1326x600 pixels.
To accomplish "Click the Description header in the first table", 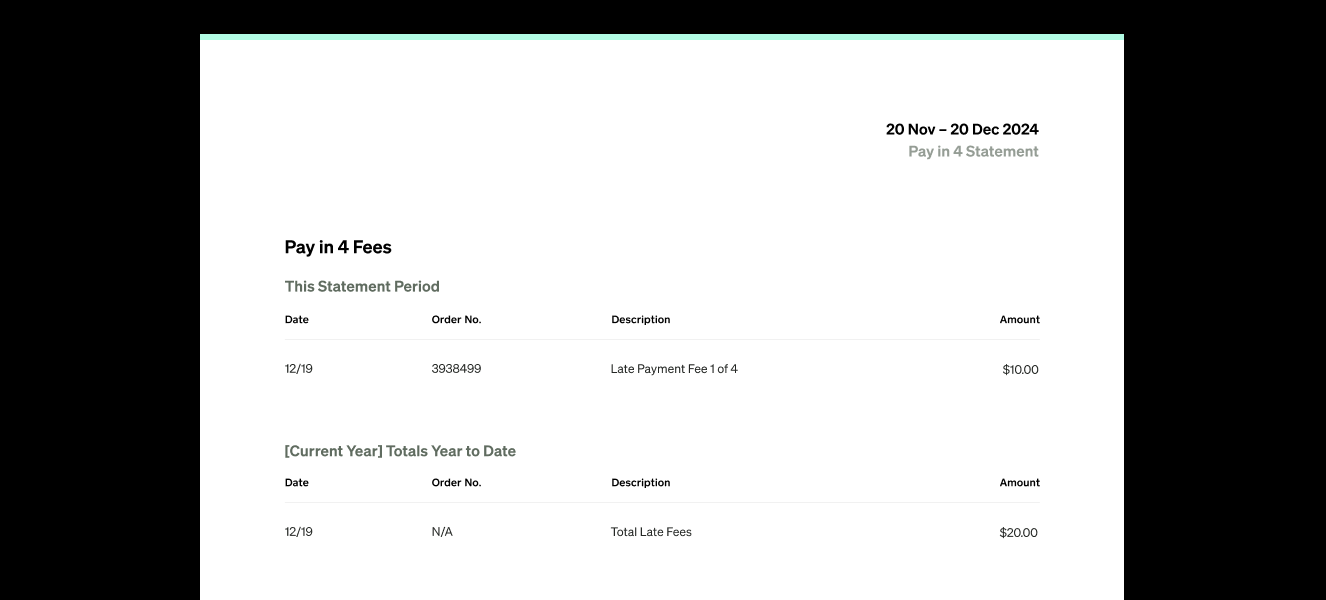I will [641, 320].
